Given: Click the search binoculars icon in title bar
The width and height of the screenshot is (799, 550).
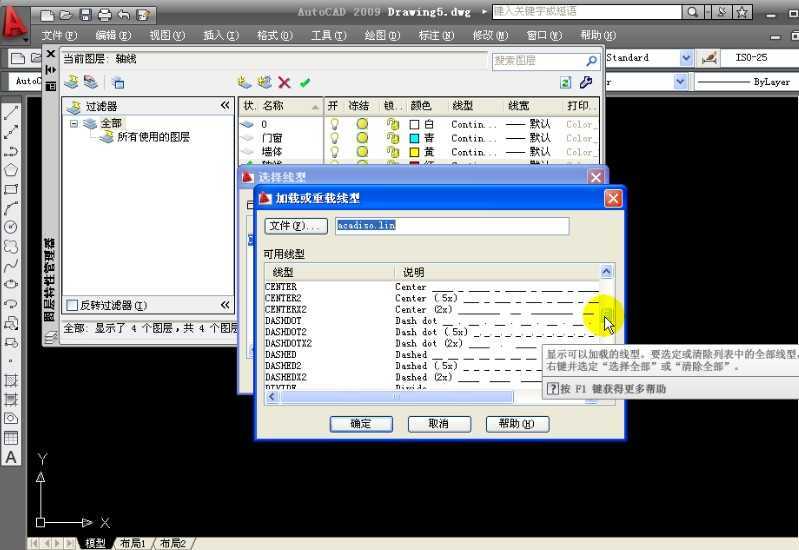Looking at the screenshot, I should tap(693, 12).
